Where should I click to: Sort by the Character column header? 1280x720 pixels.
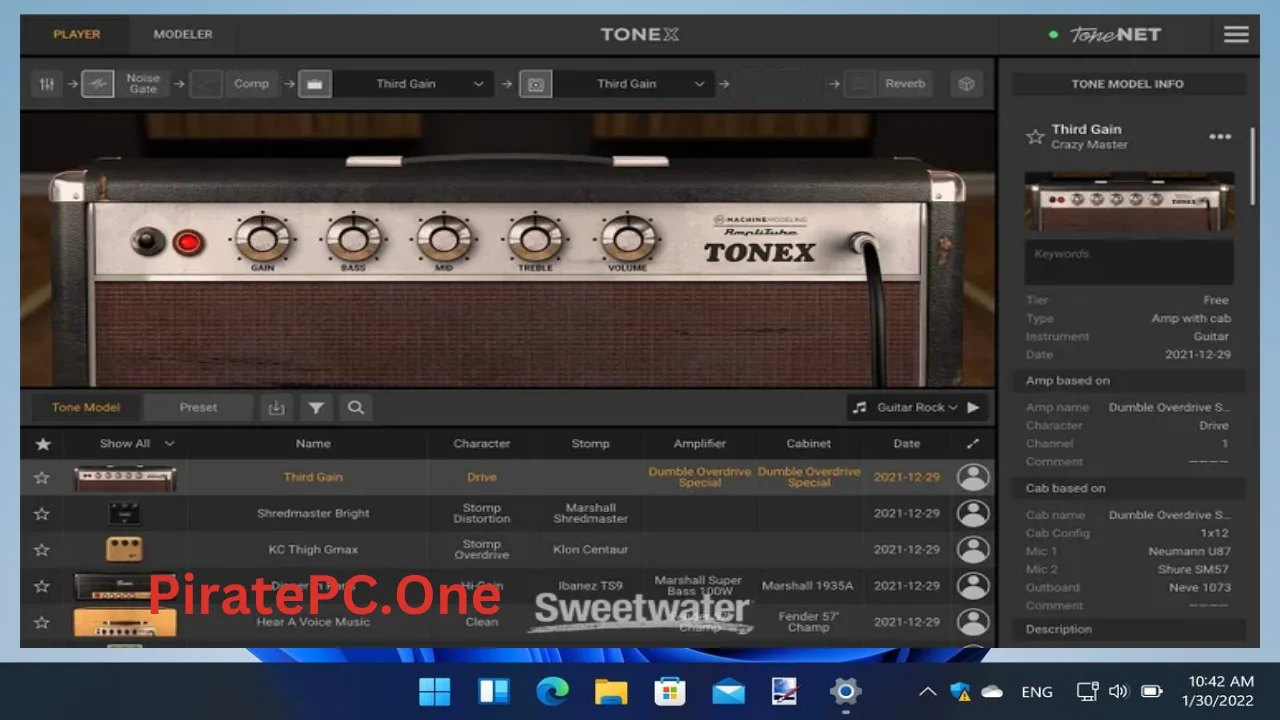point(481,444)
